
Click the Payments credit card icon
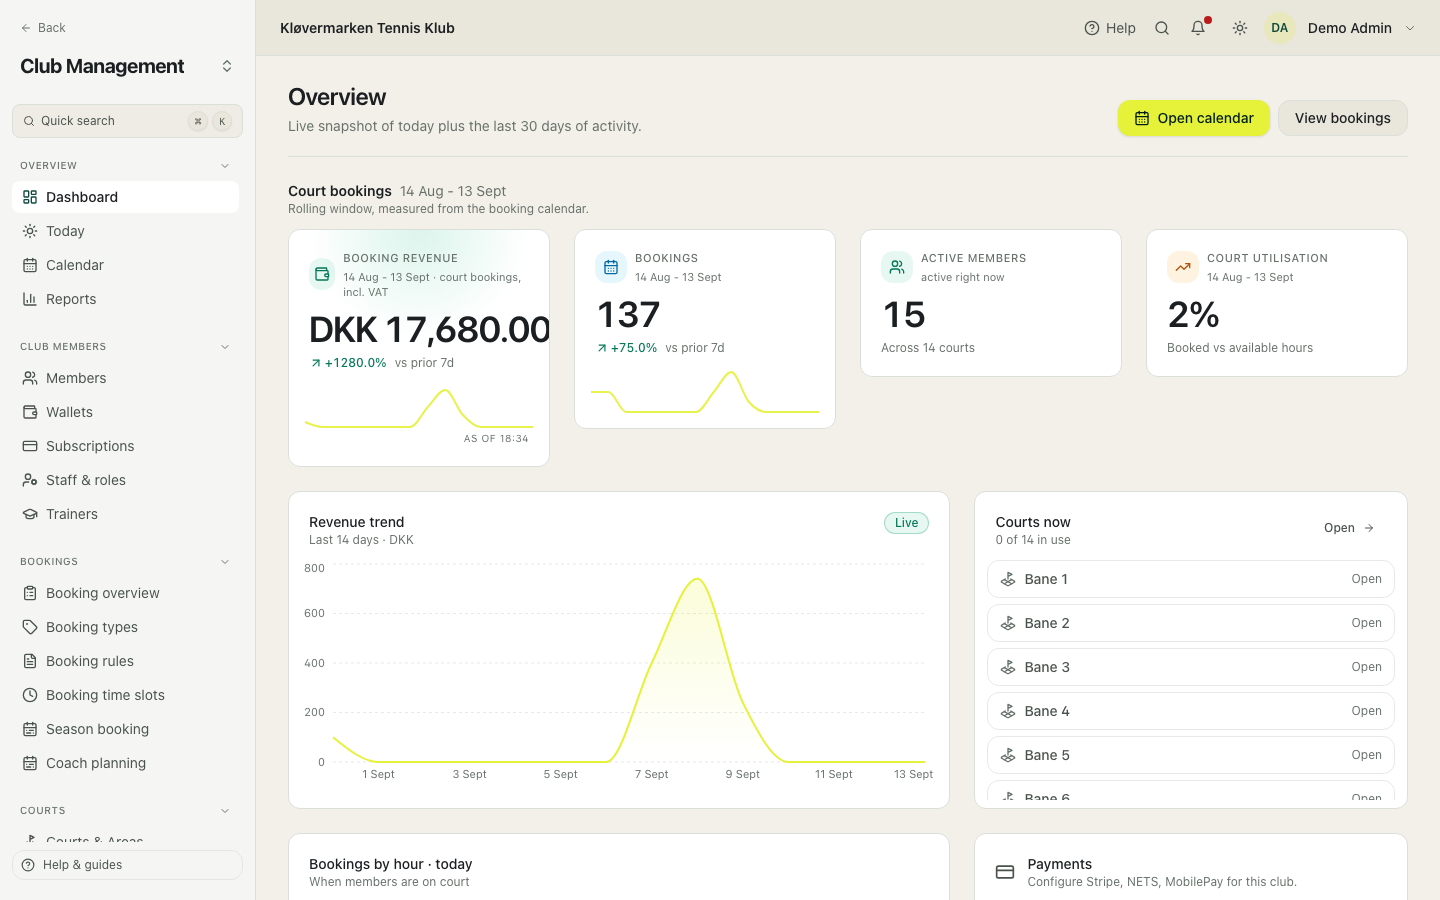1005,872
